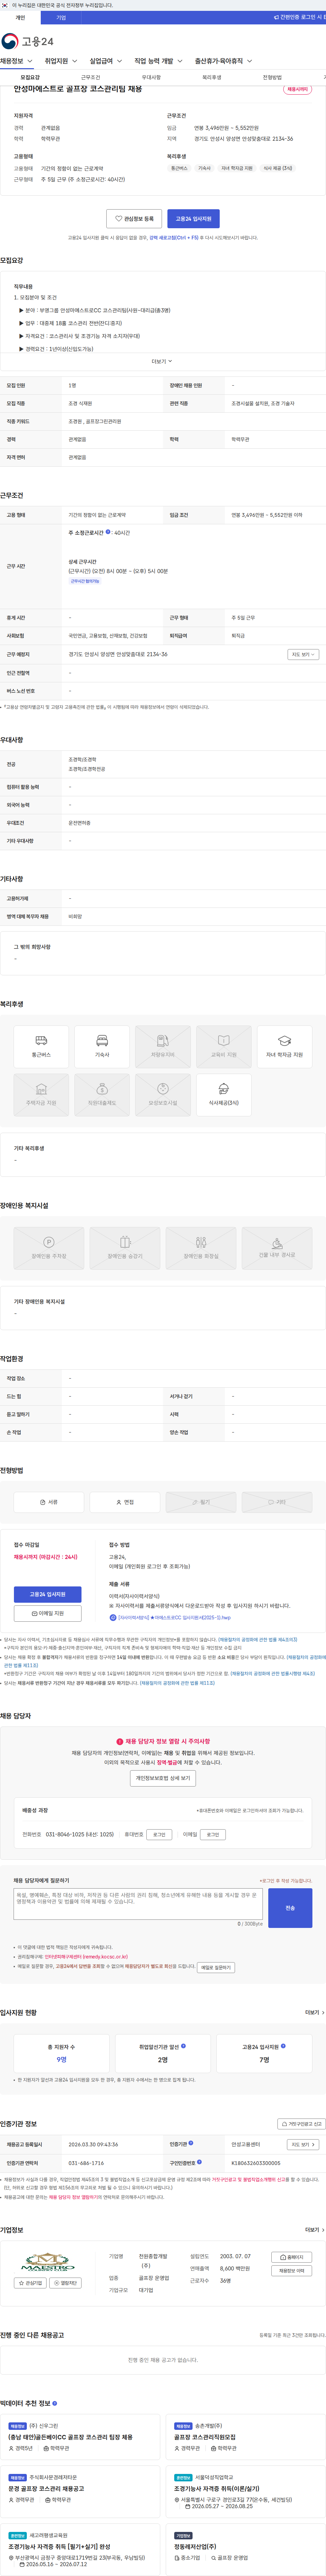
Task: Select the 기타 screening method
Action: point(277,1502)
